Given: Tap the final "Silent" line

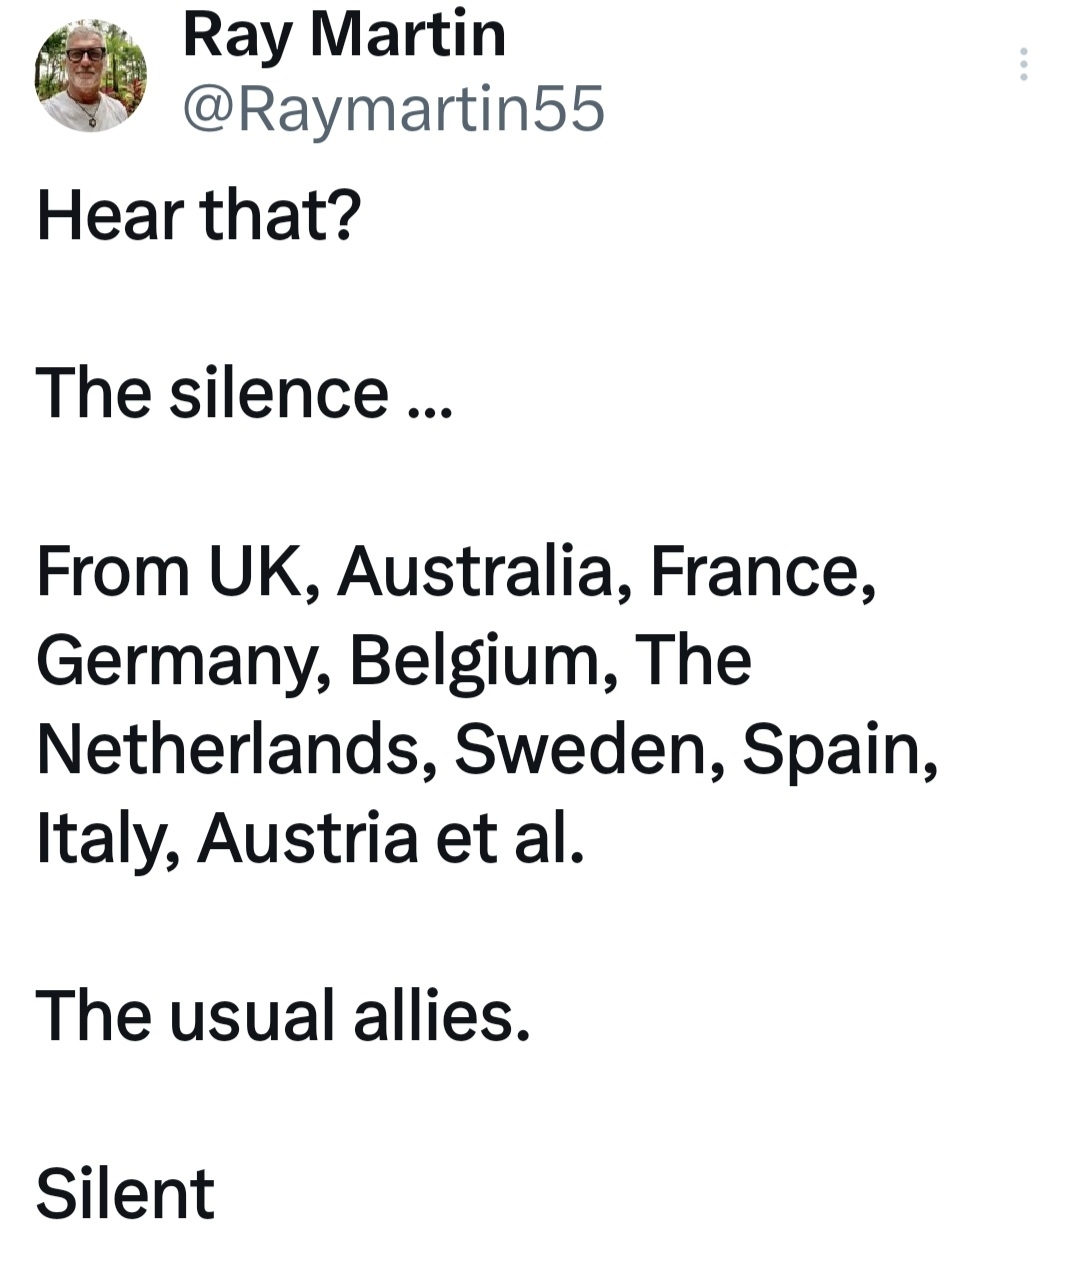Looking at the screenshot, I should coord(125,1194).
